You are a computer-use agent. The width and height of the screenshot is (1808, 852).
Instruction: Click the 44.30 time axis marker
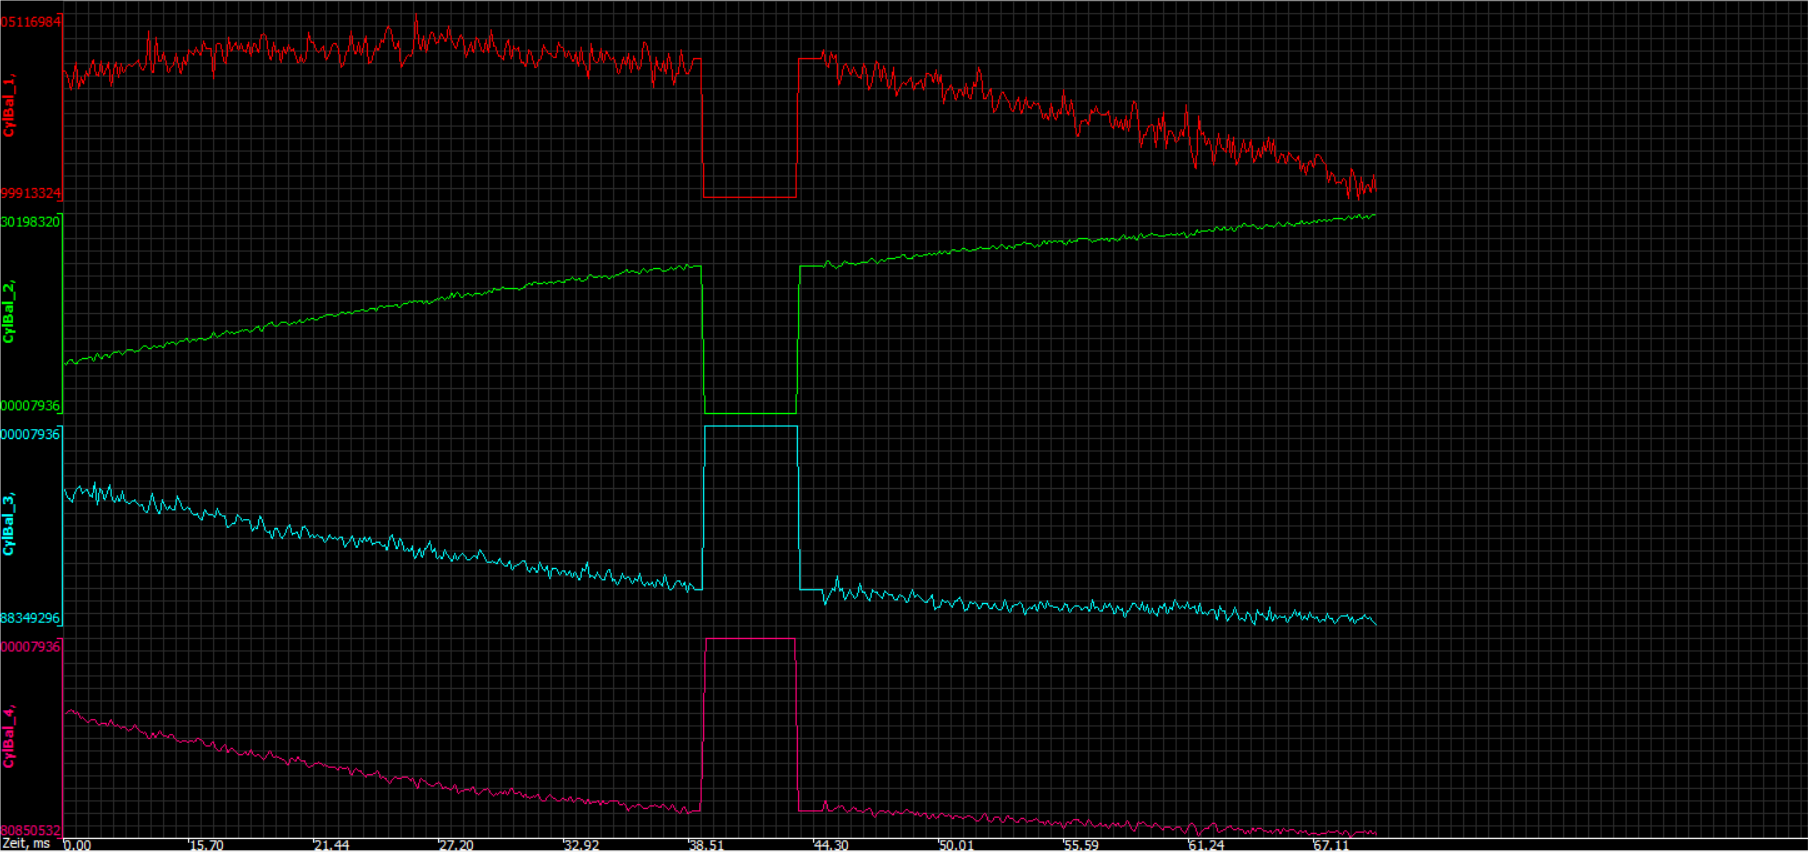click(830, 845)
